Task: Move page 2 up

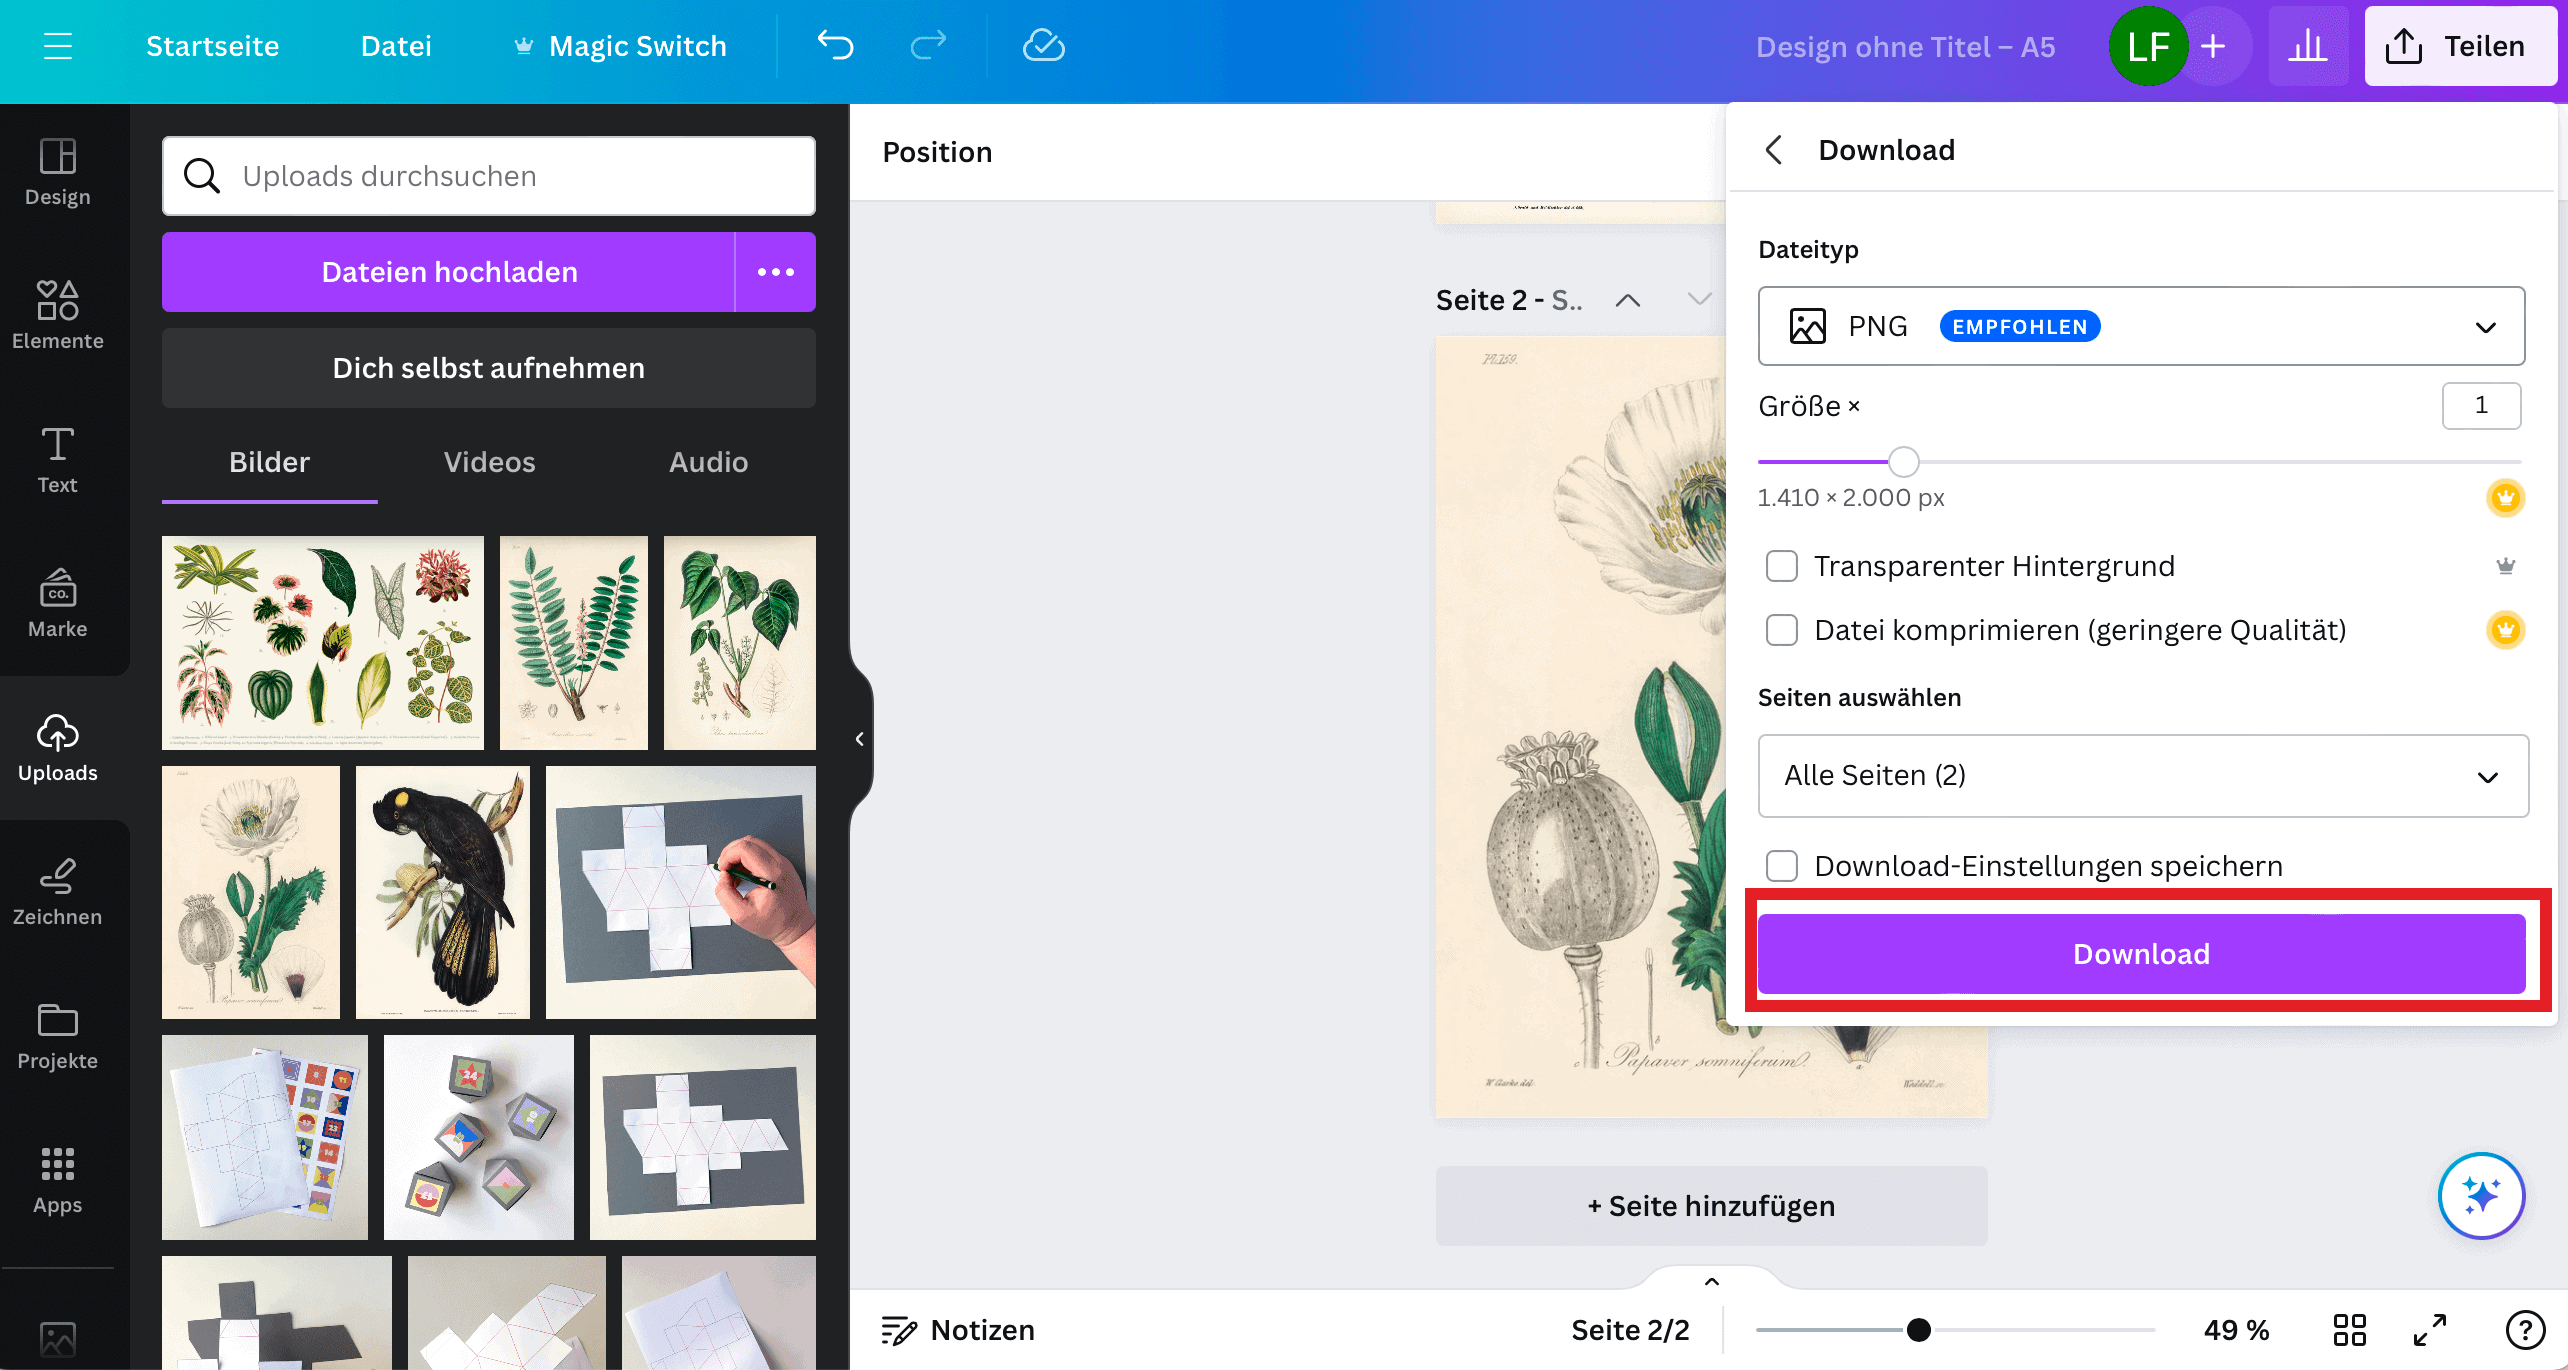Action: point(1628,300)
